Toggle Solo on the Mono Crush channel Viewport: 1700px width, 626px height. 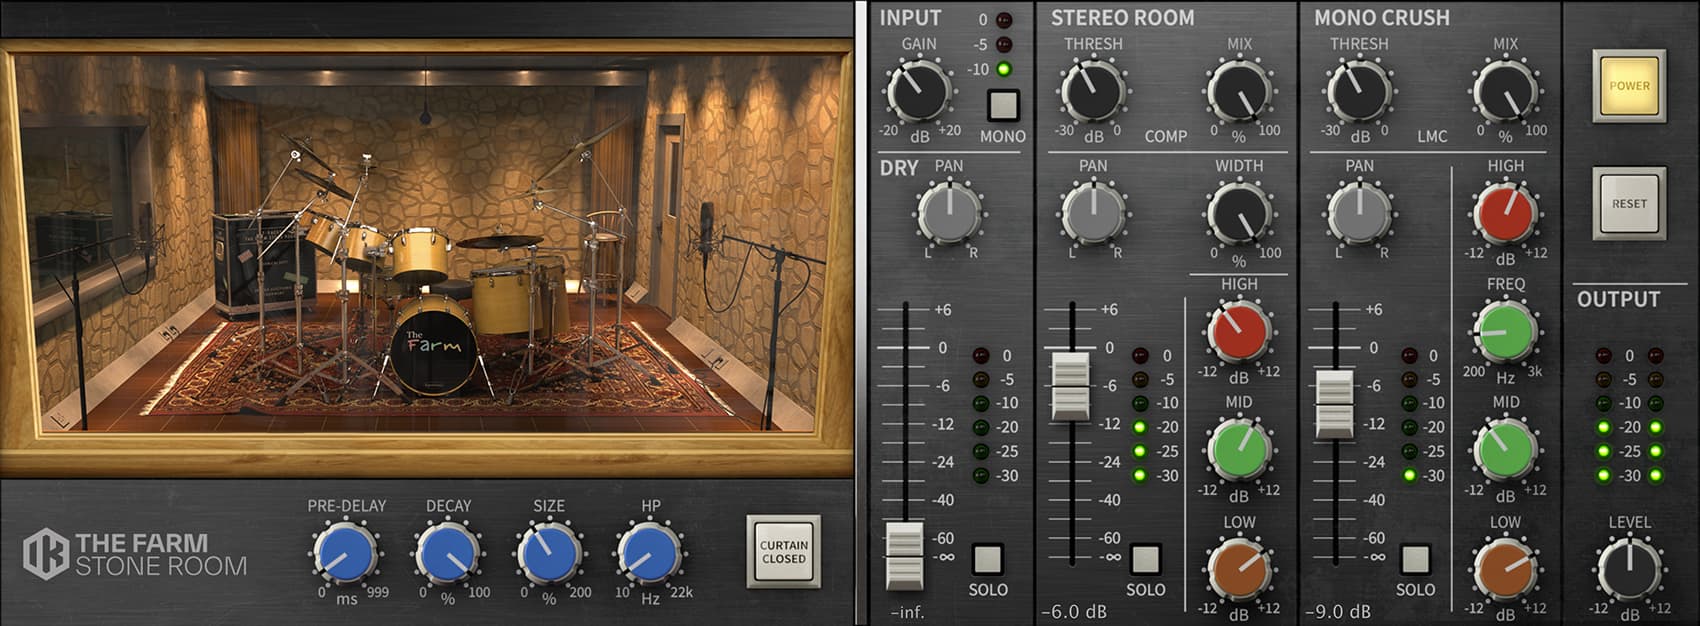[x=1414, y=558]
